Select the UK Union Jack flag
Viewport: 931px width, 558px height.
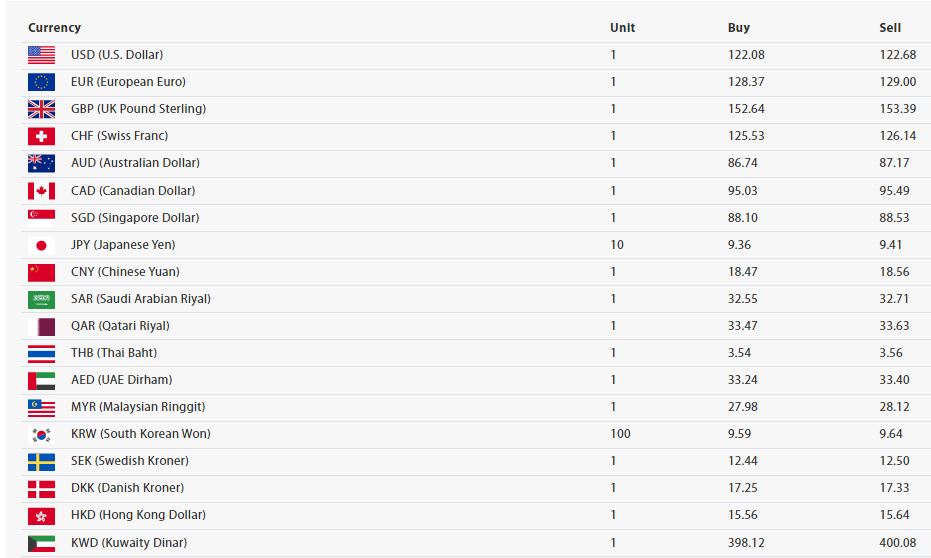(x=42, y=109)
